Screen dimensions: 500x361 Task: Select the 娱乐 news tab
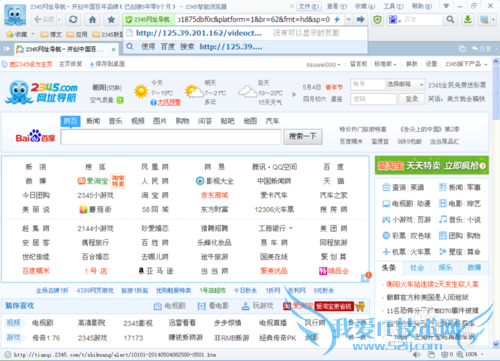(445, 267)
